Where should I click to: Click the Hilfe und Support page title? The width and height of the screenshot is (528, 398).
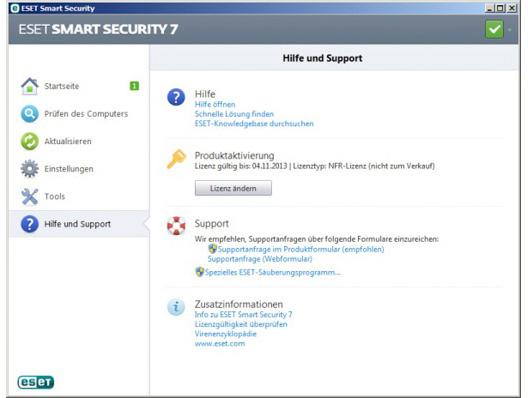click(323, 58)
